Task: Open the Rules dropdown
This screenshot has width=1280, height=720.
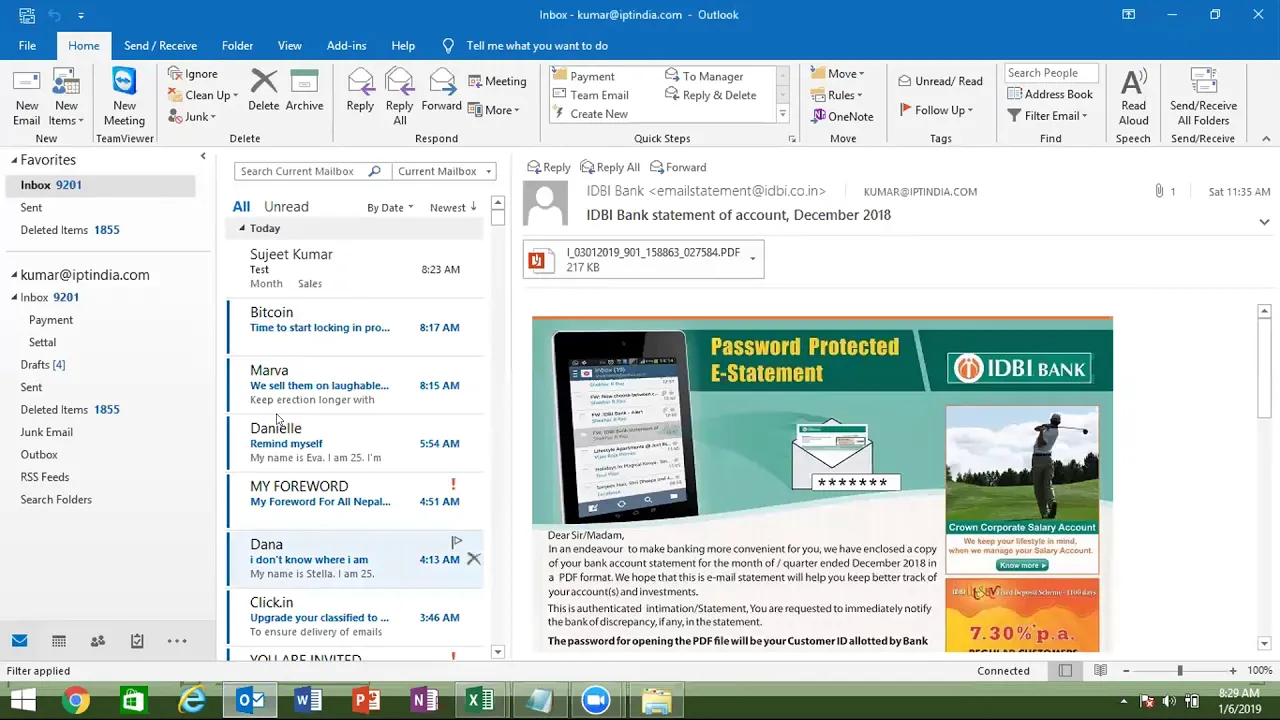Action: point(837,95)
